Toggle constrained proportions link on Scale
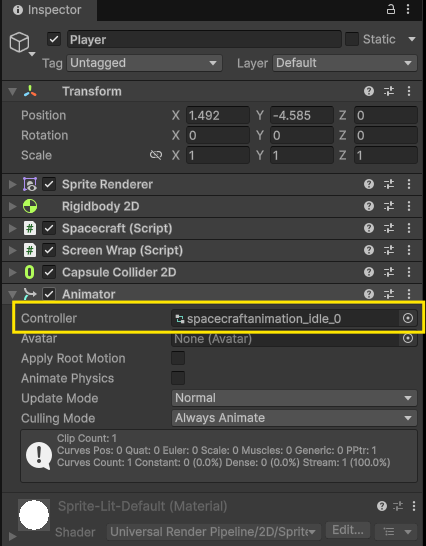The image size is (426, 546). pos(156,155)
